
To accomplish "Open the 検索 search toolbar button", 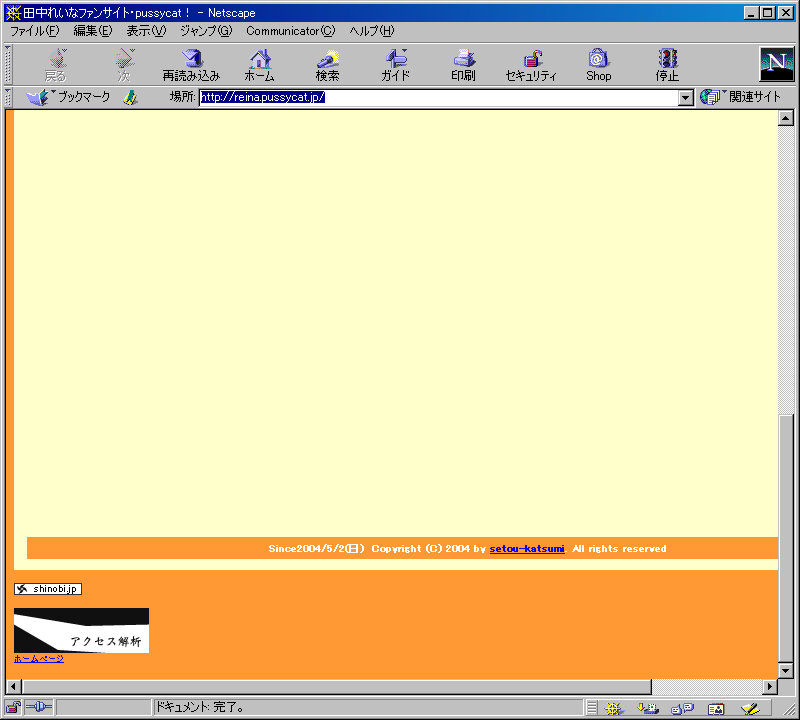I will [x=327, y=65].
